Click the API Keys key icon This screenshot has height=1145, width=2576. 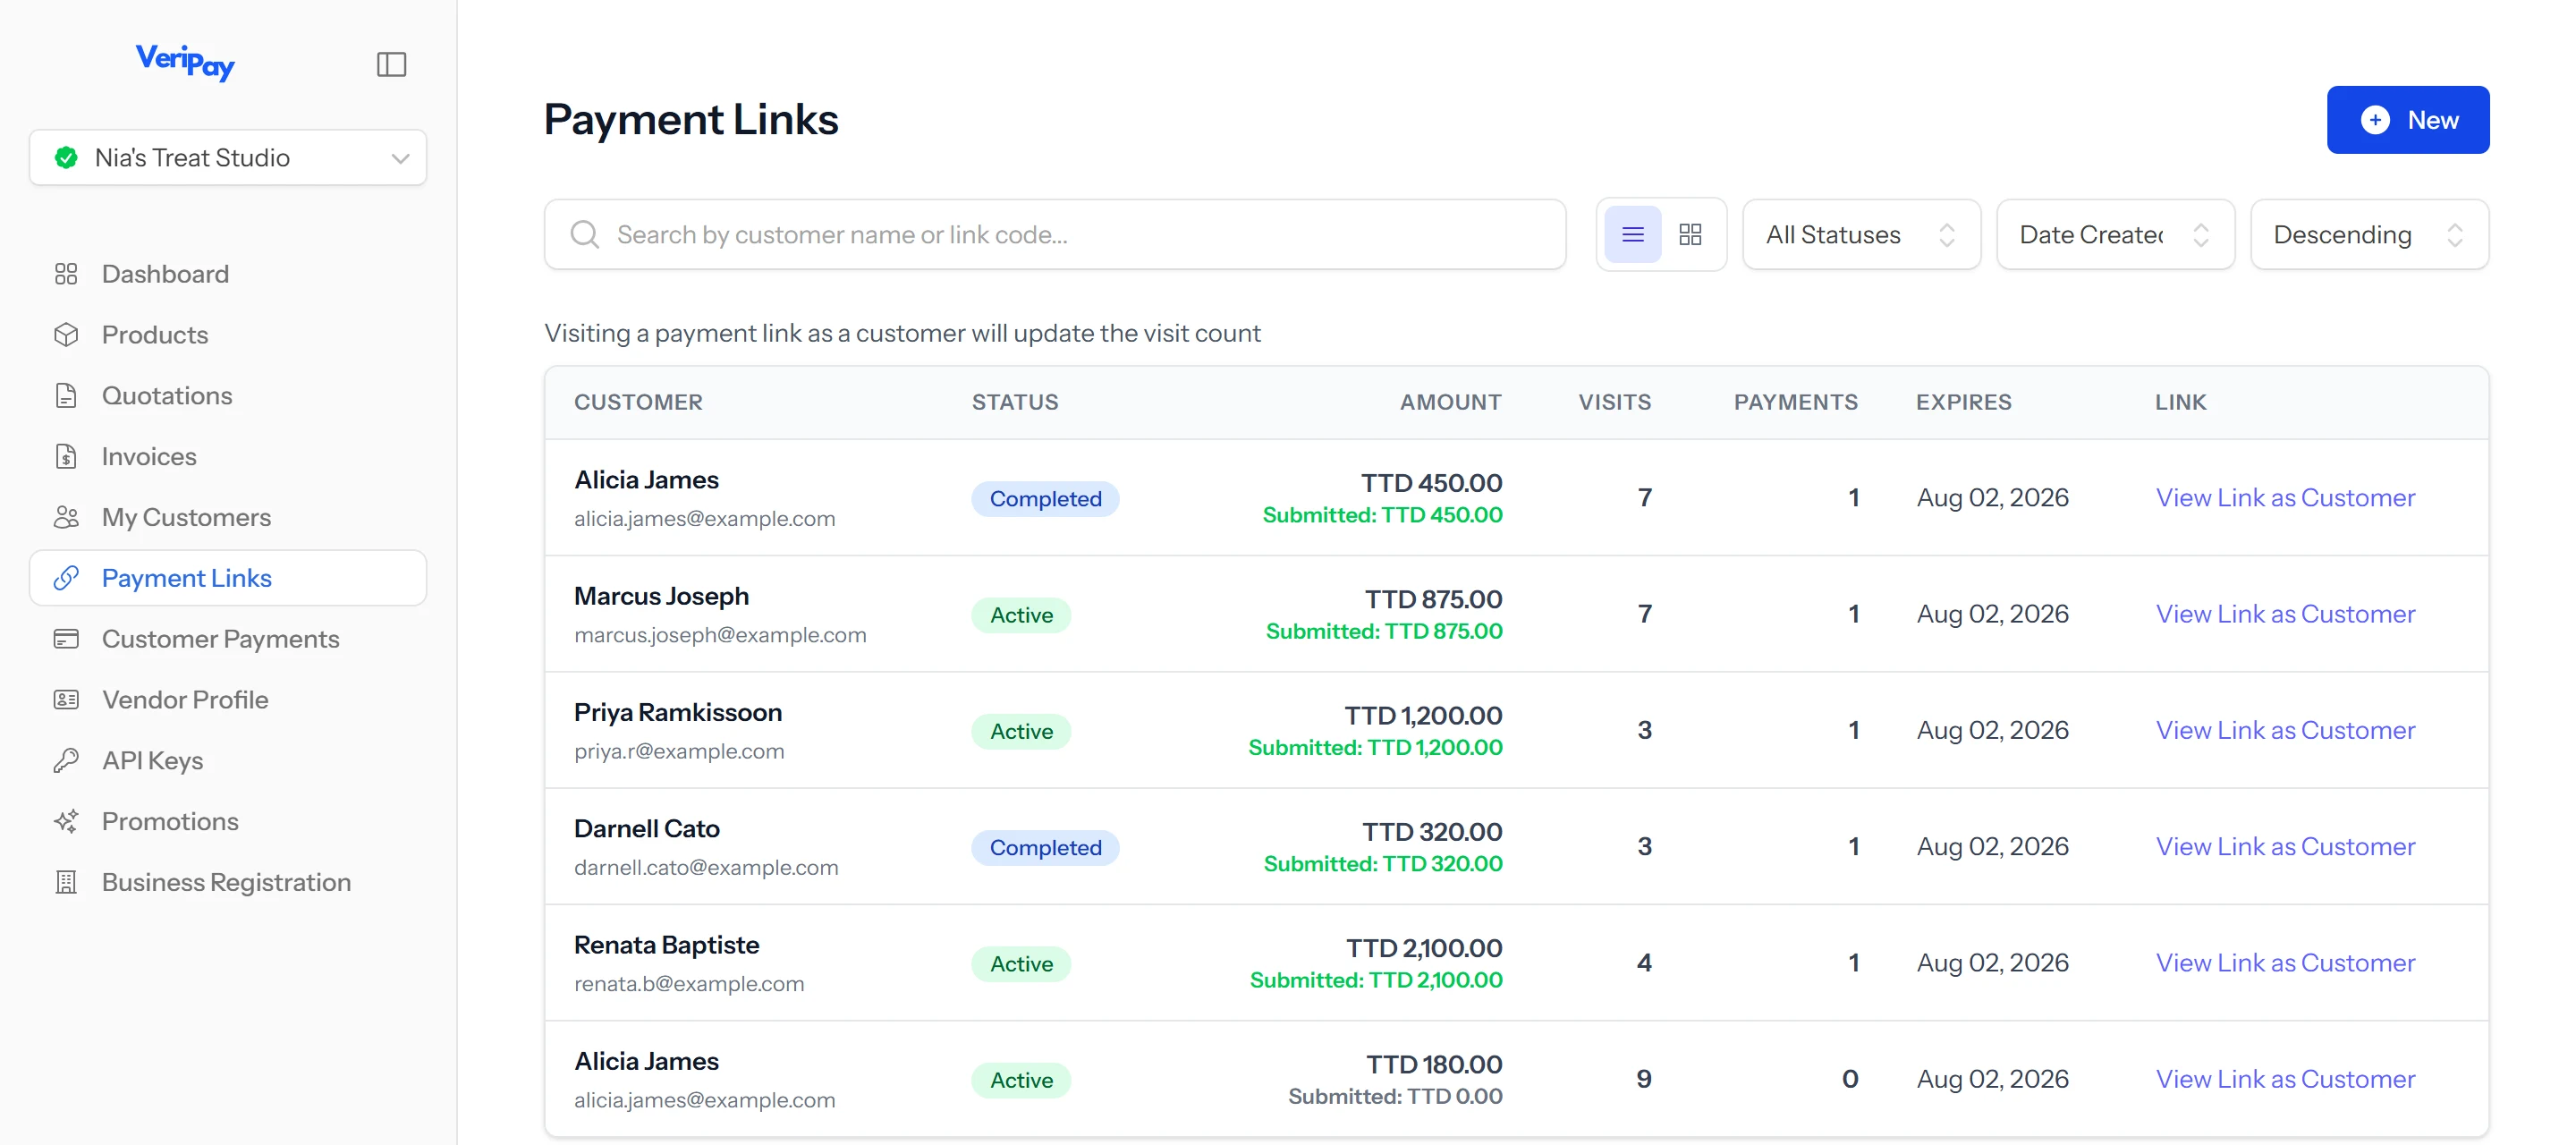click(66, 761)
